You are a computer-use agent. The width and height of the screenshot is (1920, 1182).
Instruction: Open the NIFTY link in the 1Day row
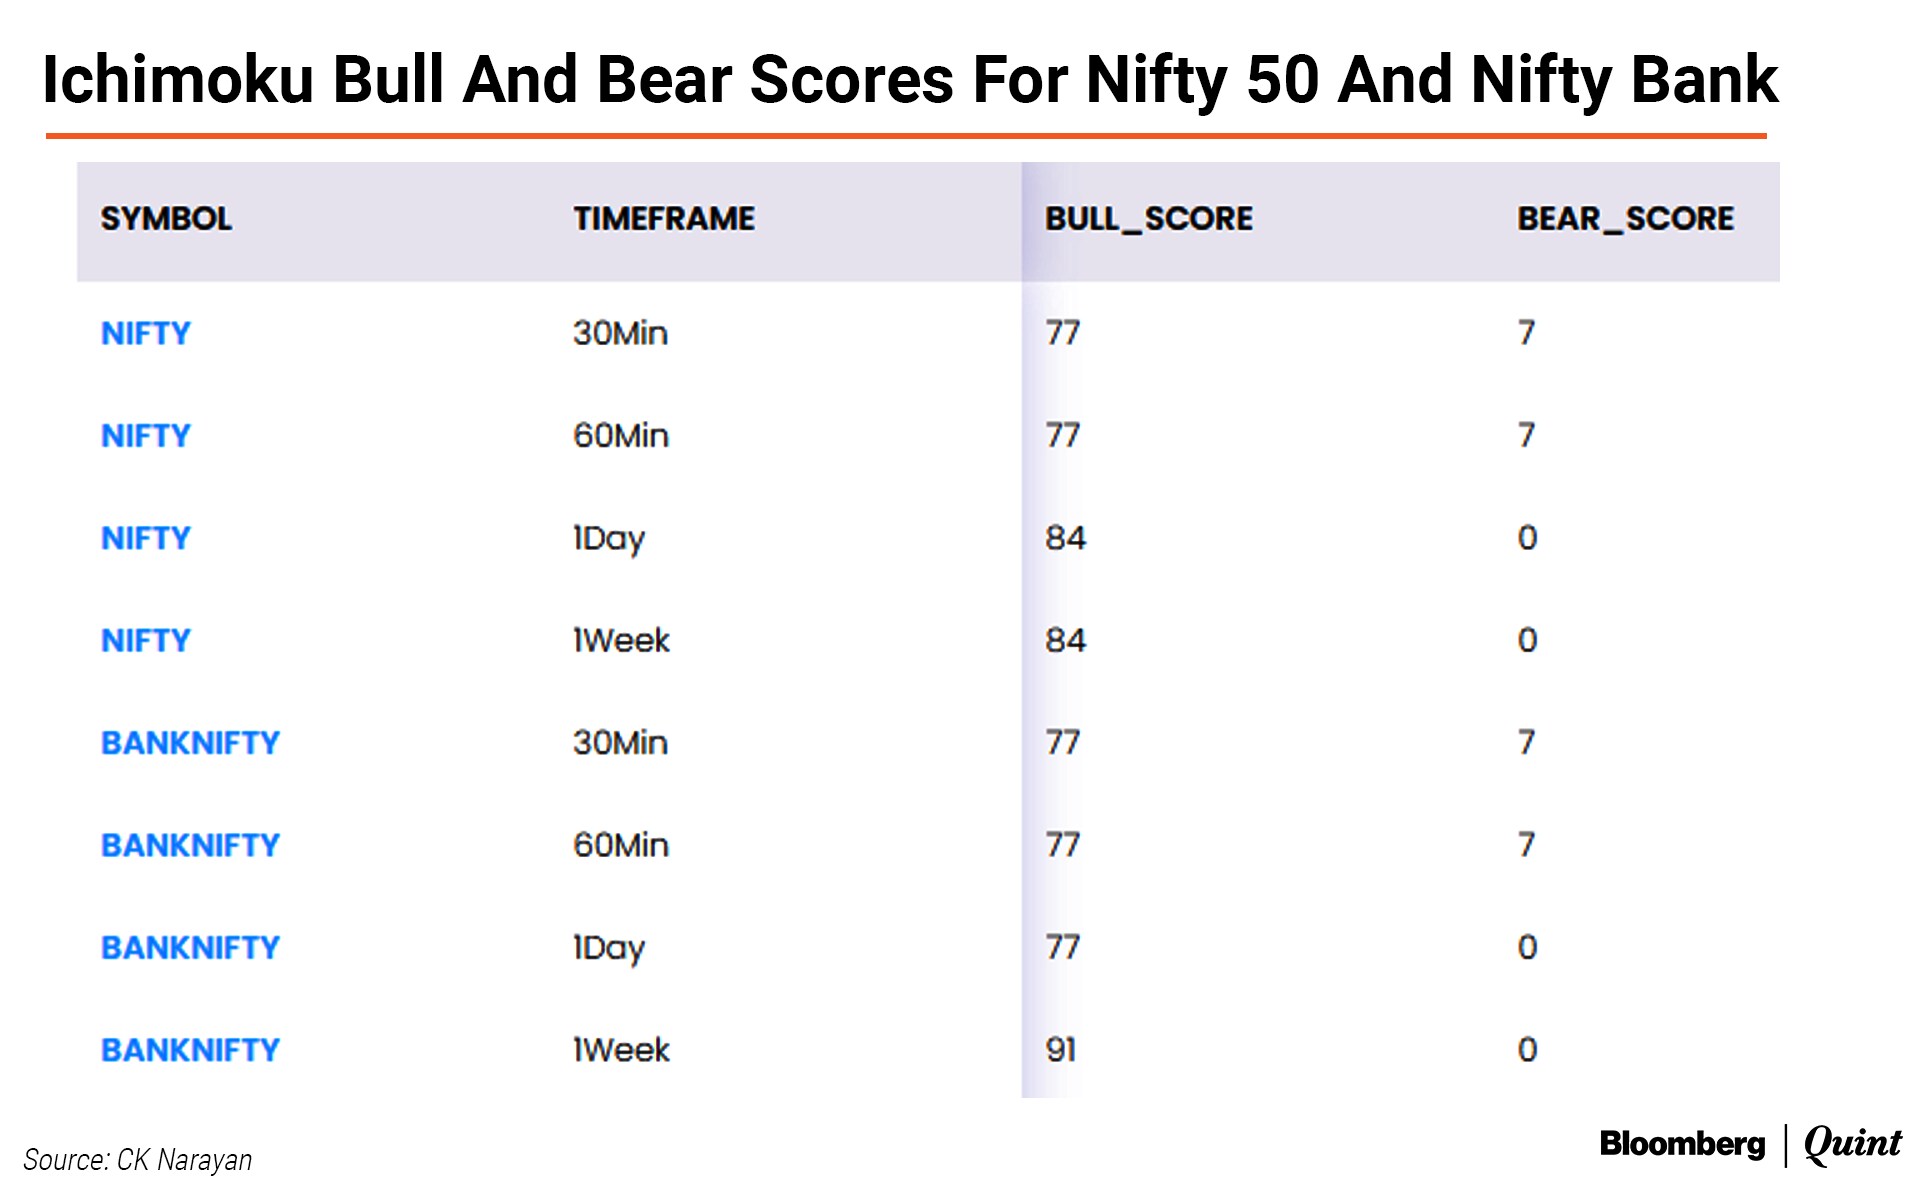146,538
